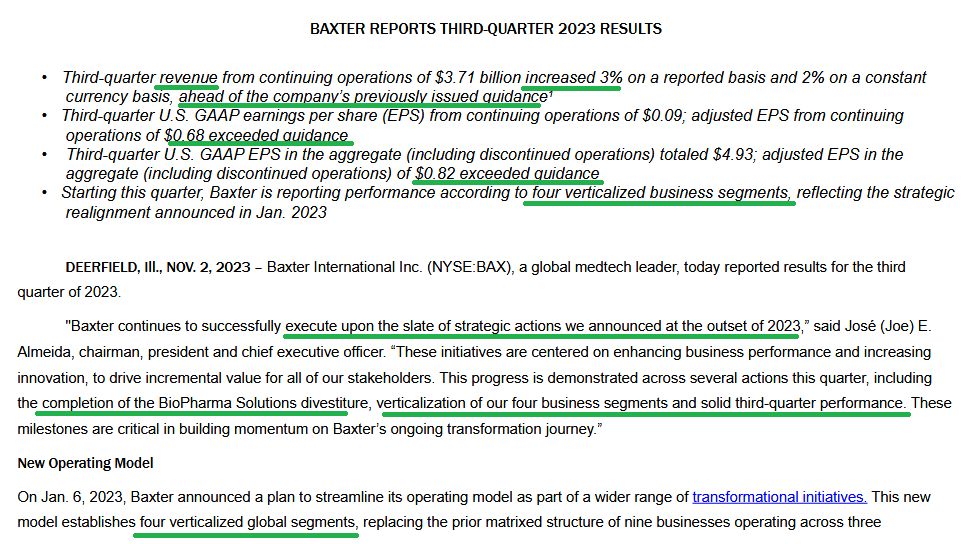Click 'ahead of the company's previously issued guidance'
Screen dimensions: 967x544
pyautogui.click(x=363, y=97)
